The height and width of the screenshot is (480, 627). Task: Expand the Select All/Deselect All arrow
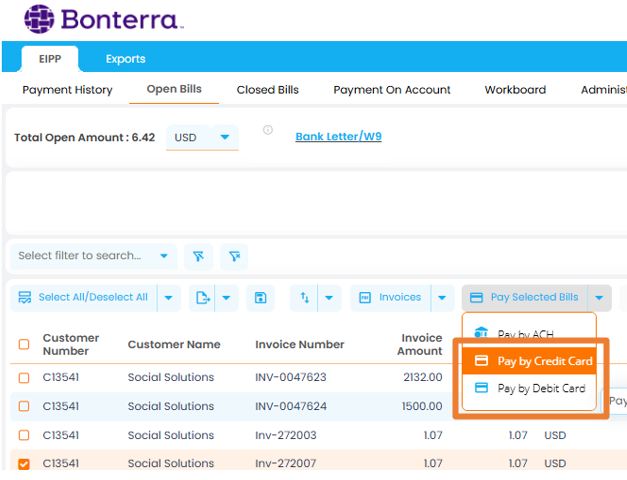point(168,298)
